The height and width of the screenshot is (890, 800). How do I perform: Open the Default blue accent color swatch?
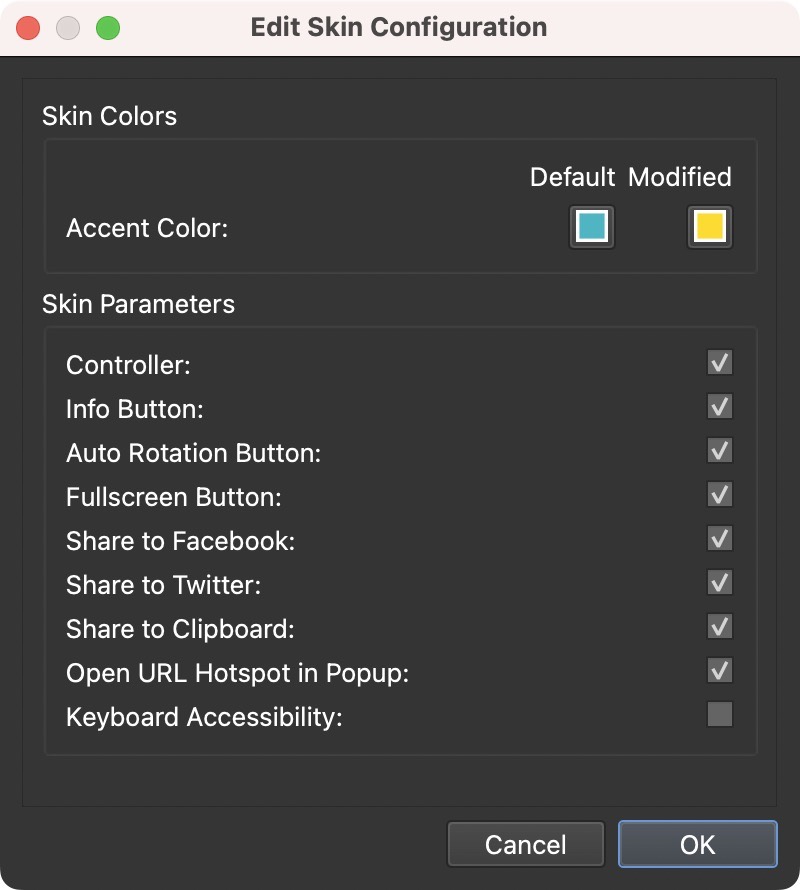pos(592,226)
